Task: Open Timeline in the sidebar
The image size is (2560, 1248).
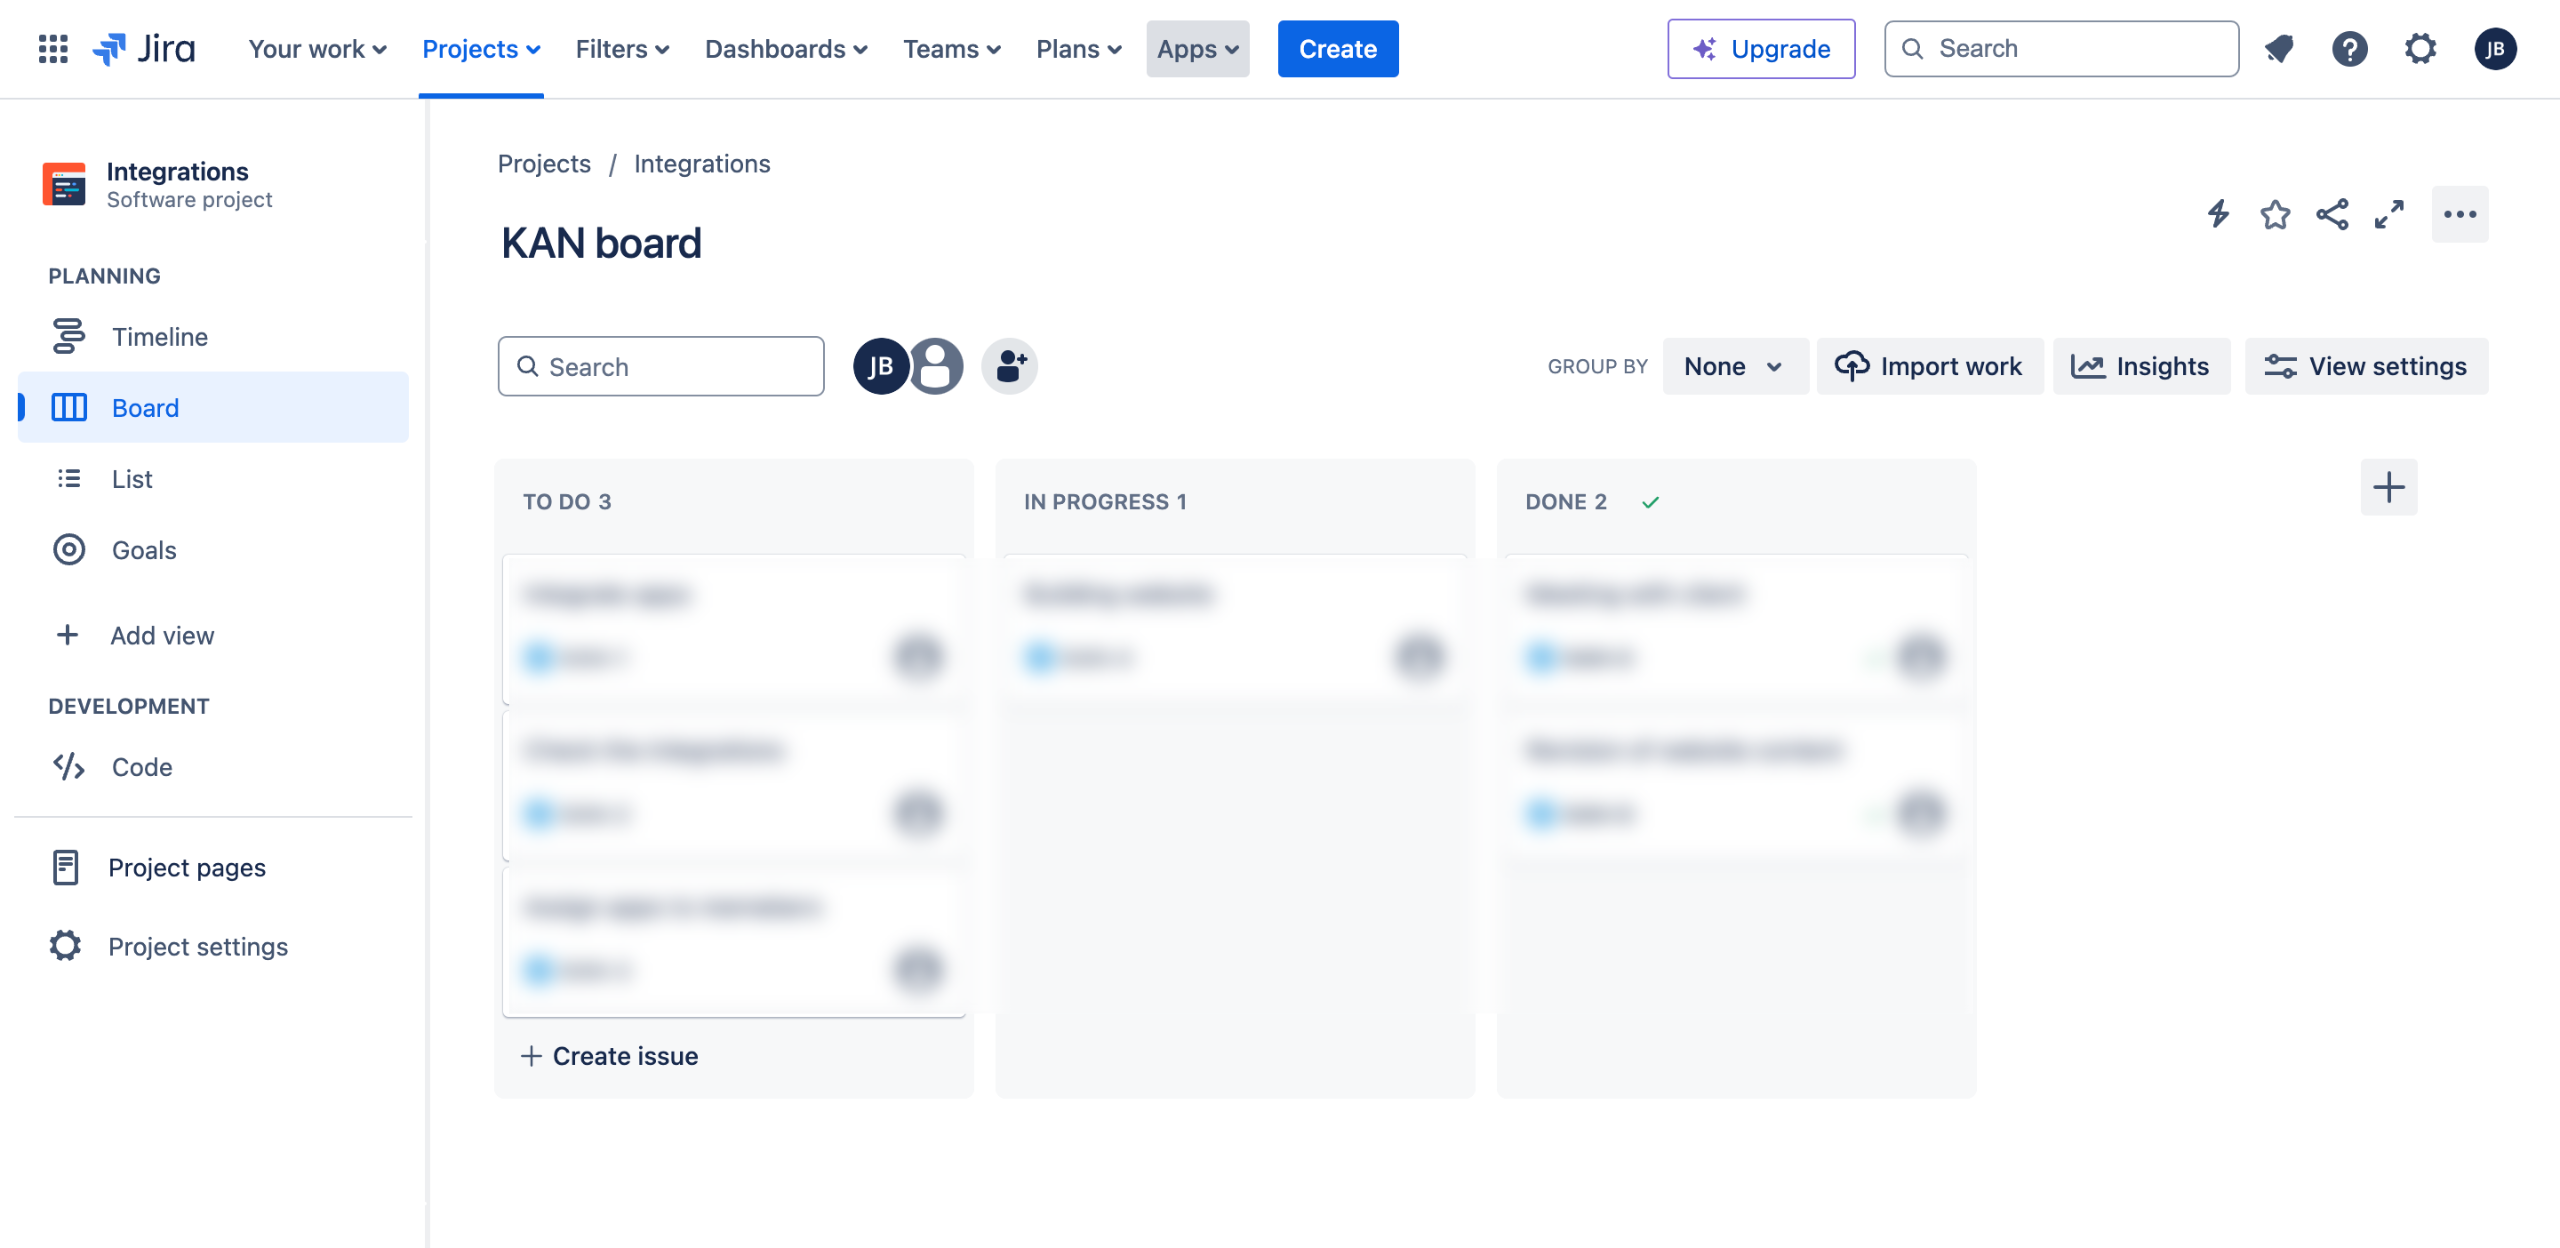Action: tap(159, 337)
